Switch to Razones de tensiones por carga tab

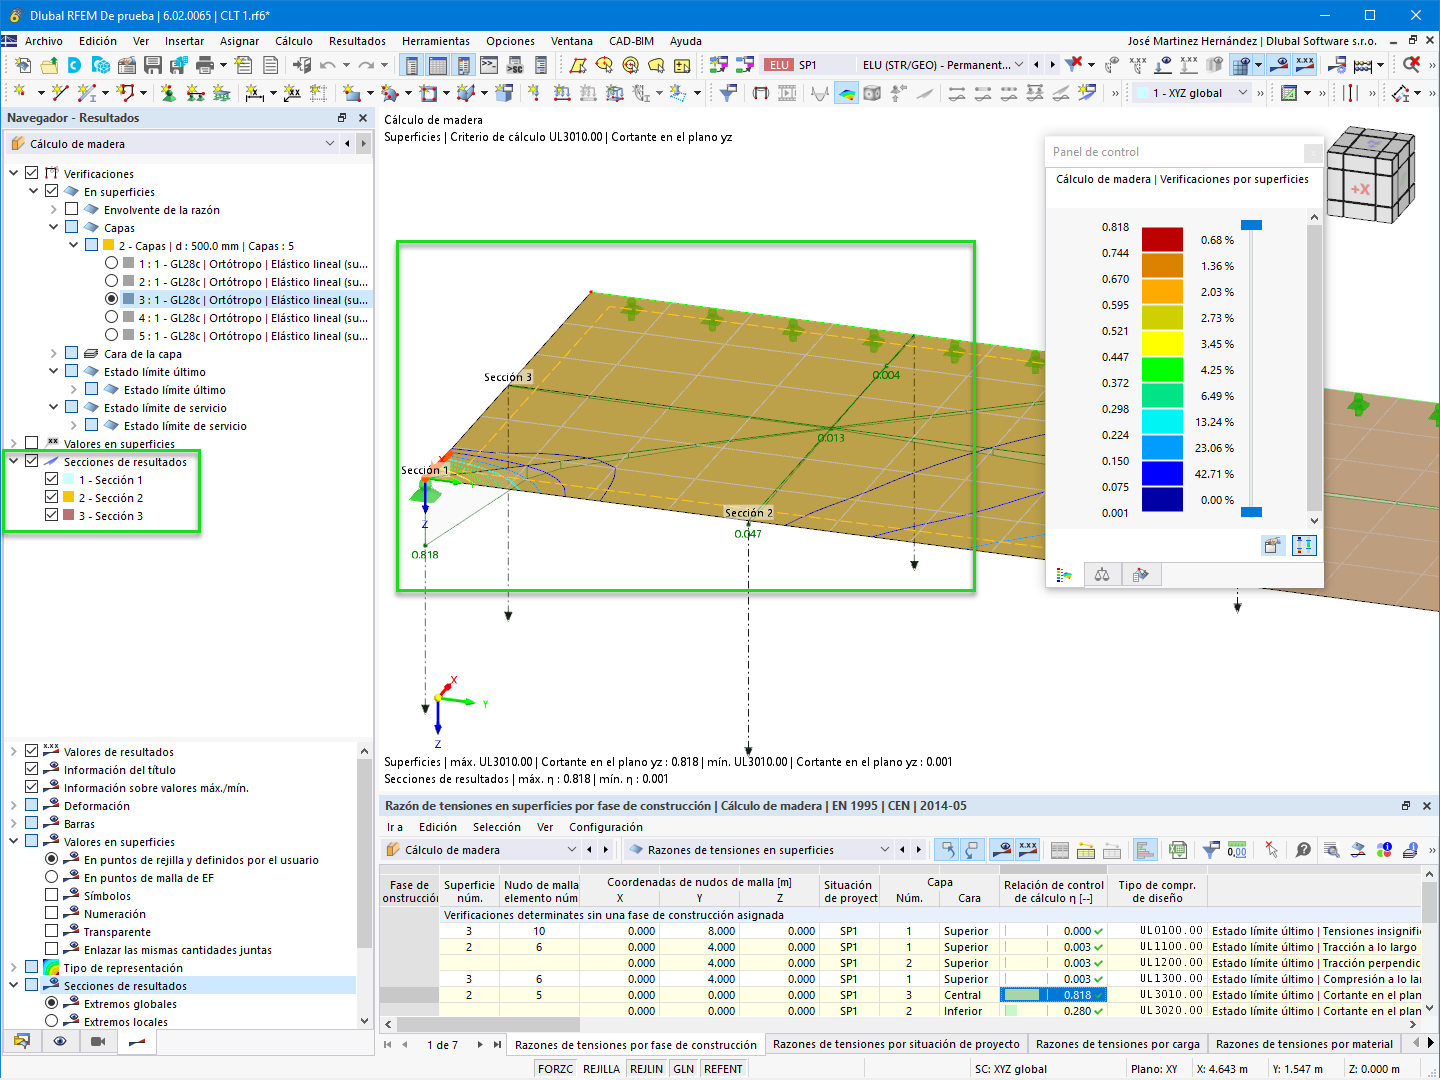(1117, 1044)
